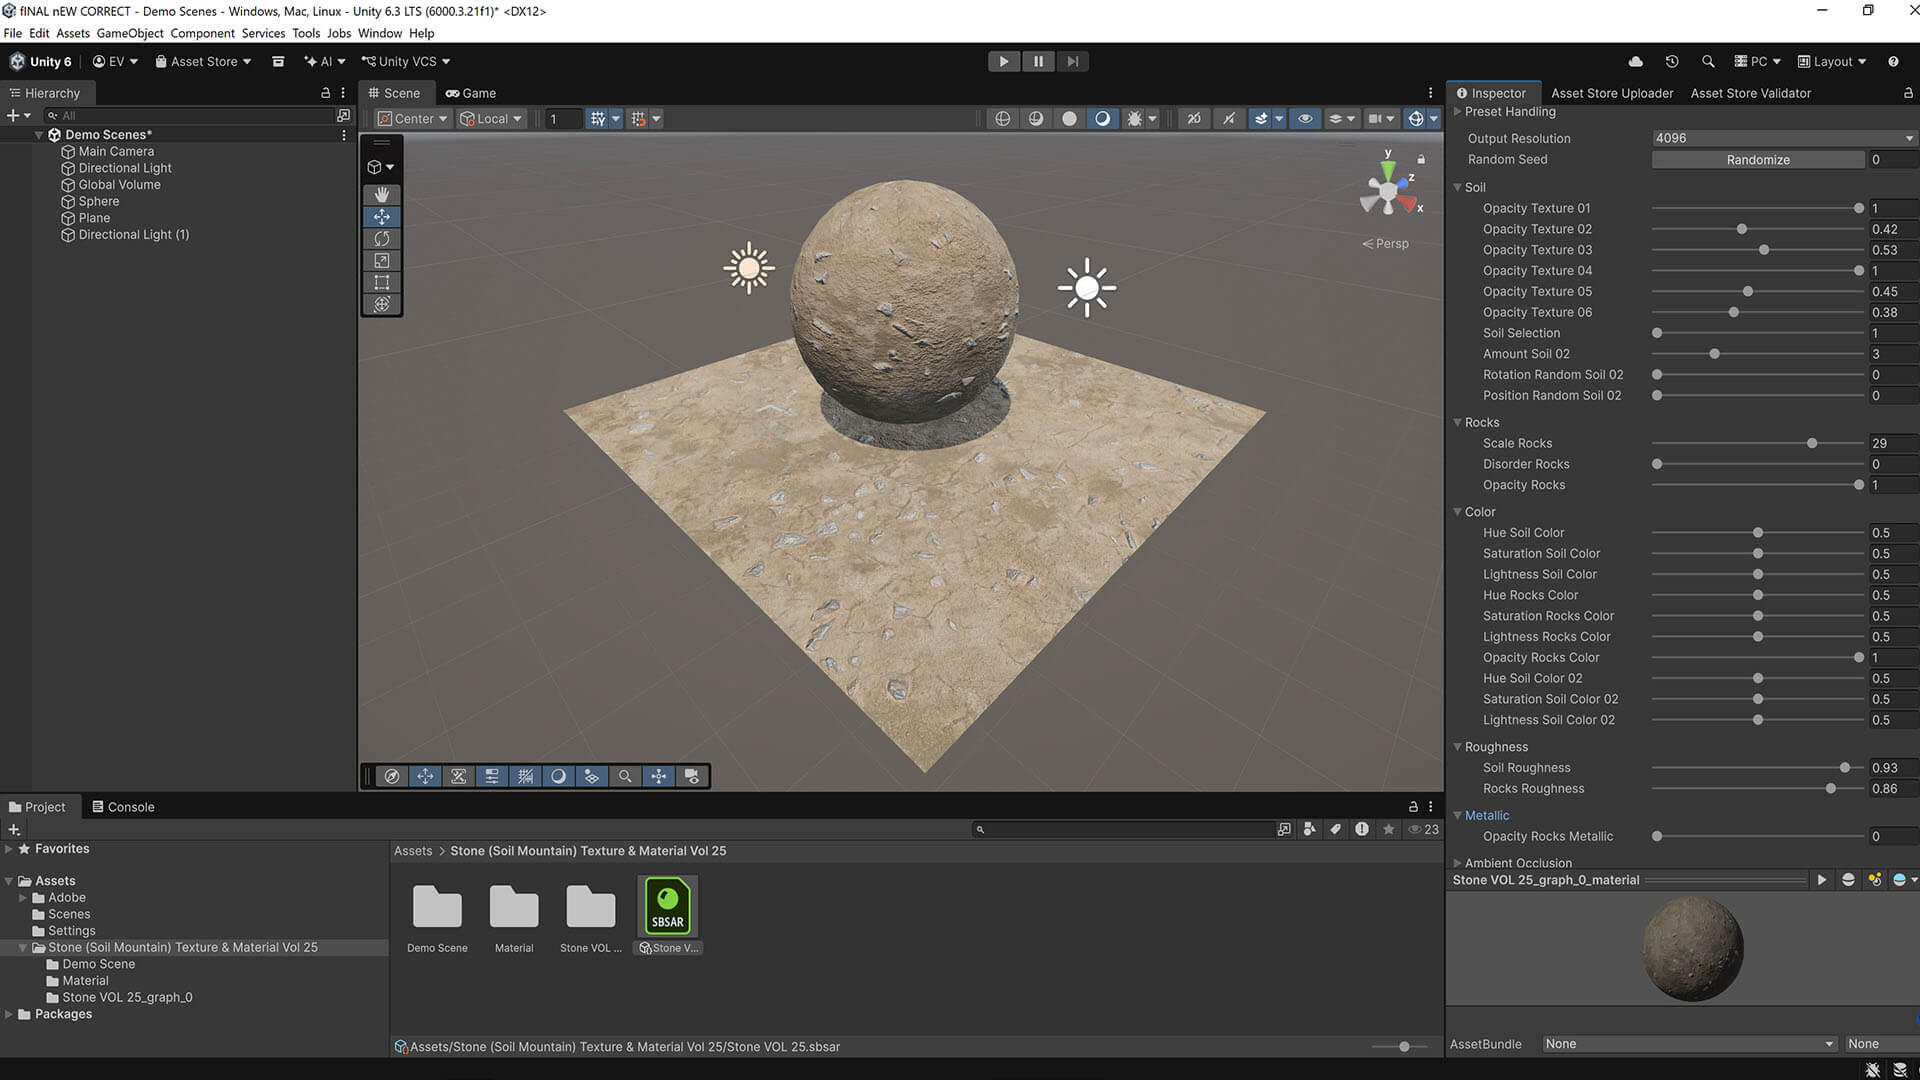Open the Demo Scene folder thumbnail
The image size is (1920, 1080).
tap(437, 906)
